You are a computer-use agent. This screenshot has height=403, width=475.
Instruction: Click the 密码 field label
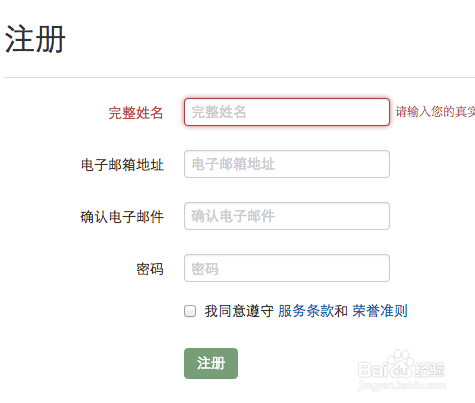point(150,269)
